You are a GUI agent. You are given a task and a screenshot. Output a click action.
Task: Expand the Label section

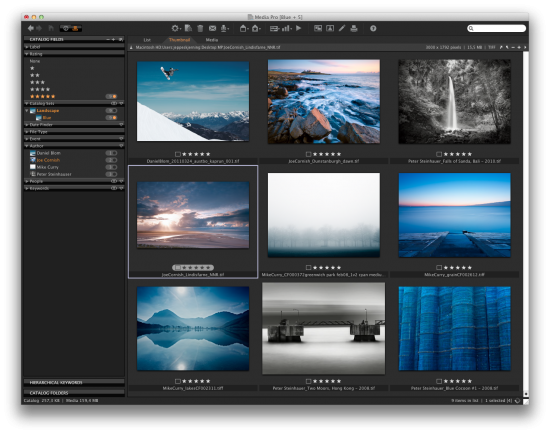point(27,47)
